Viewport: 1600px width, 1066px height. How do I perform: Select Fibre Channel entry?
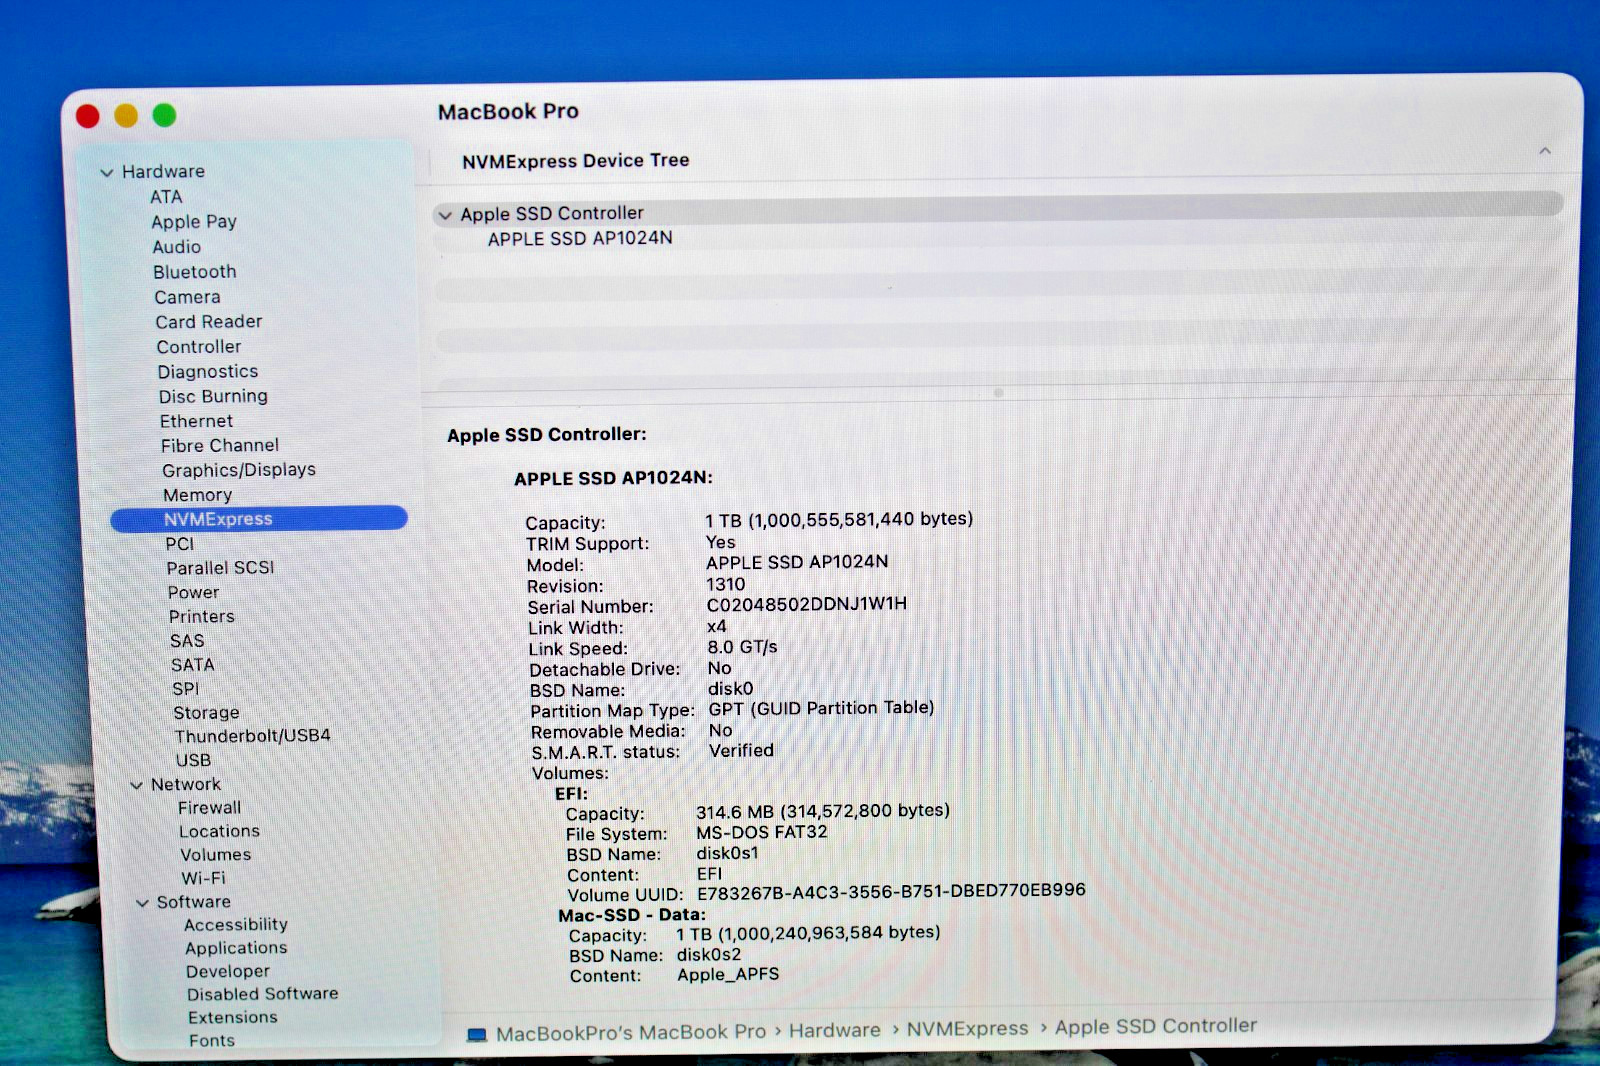(220, 445)
